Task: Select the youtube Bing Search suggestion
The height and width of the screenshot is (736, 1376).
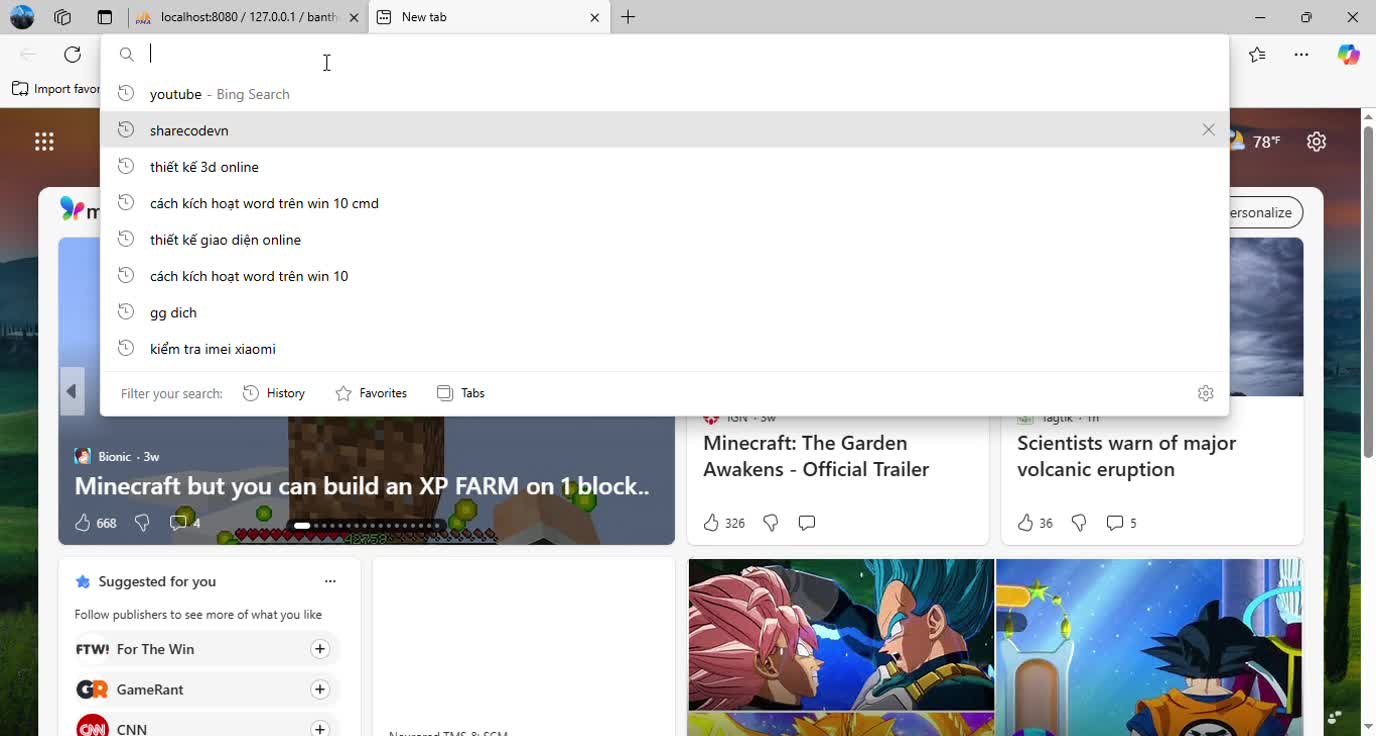Action: [218, 93]
